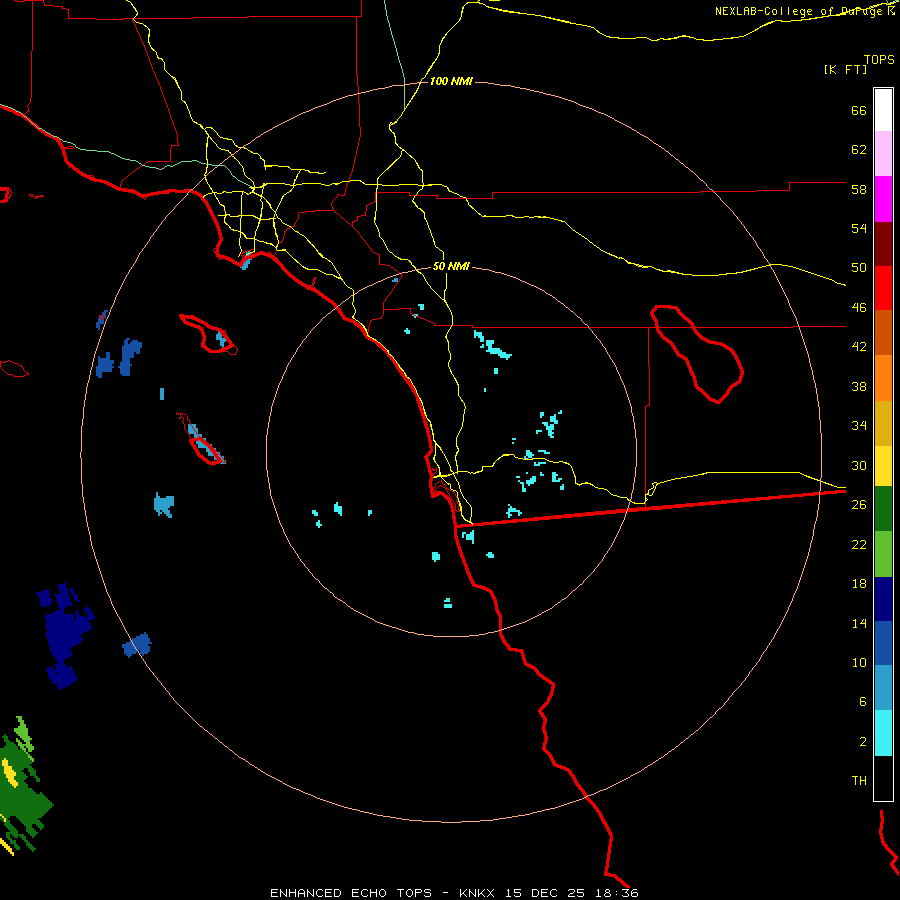The width and height of the screenshot is (900, 900).
Task: Click the white 66 kft legend swatch
Action: (883, 110)
